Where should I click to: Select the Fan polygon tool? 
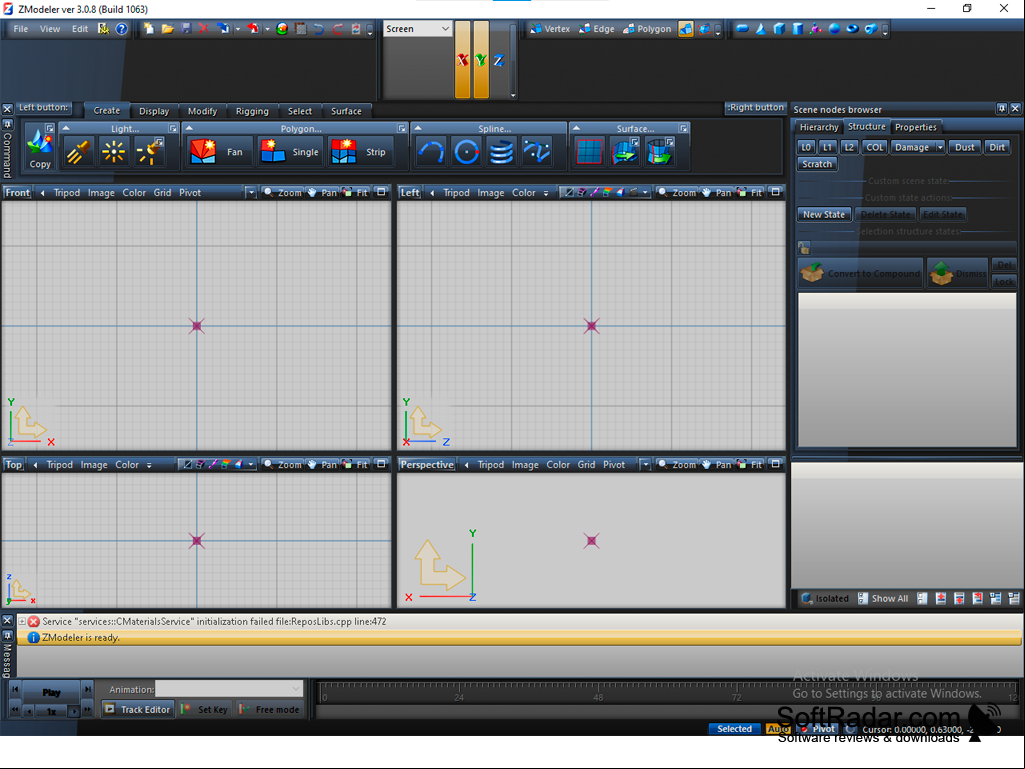click(x=219, y=152)
